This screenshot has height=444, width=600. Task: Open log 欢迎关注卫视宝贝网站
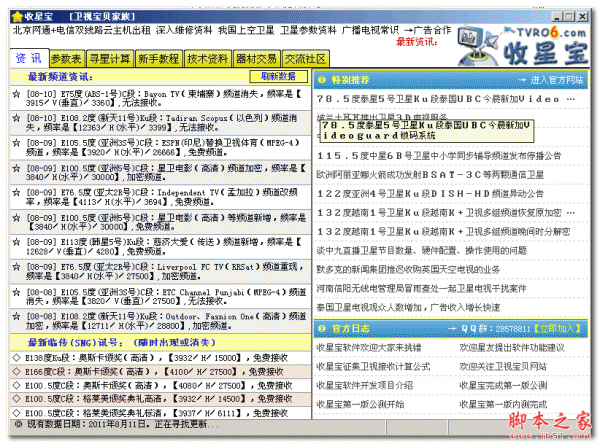[x=503, y=367]
